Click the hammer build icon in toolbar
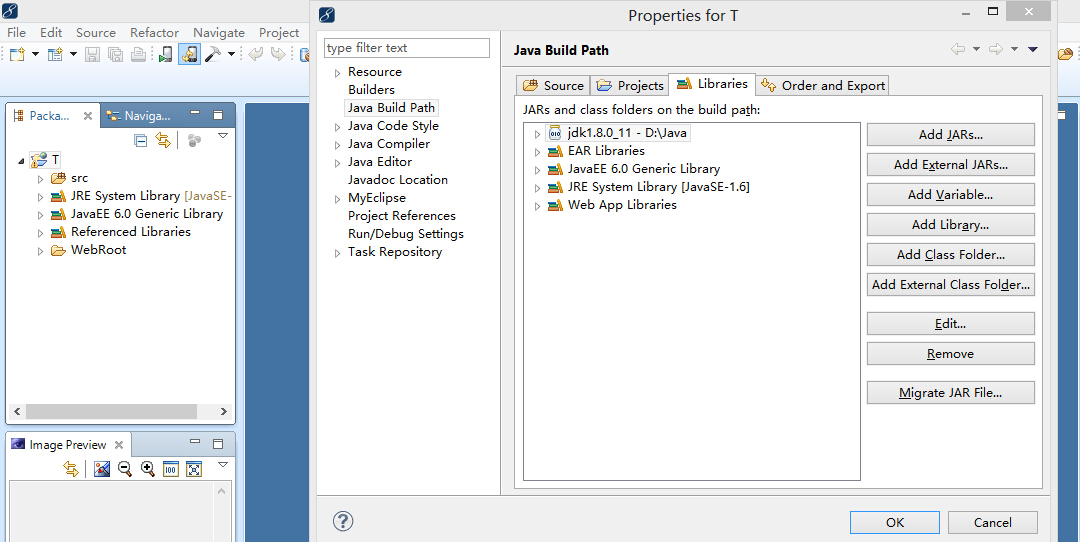 [213, 54]
